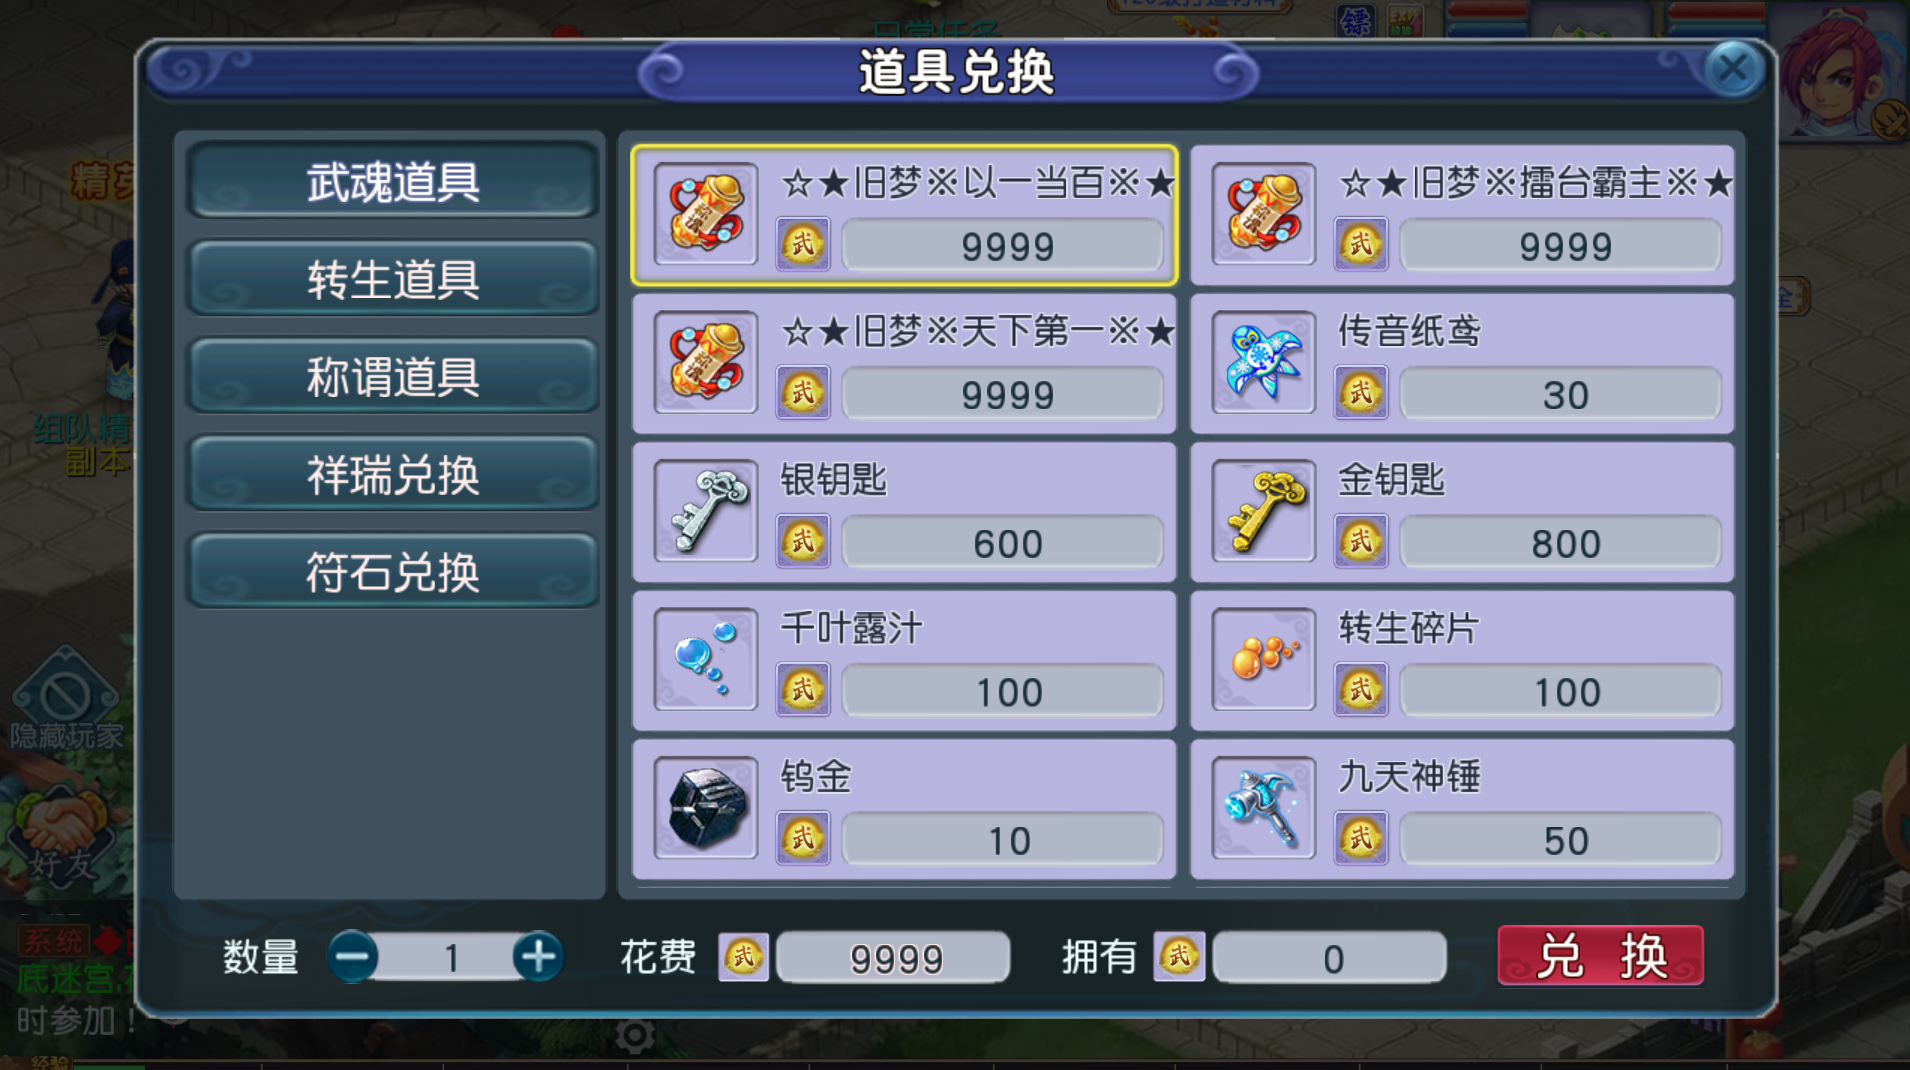The width and height of the screenshot is (1910, 1070).
Task: Click the red 兑换 exchange button
Action: point(1600,956)
